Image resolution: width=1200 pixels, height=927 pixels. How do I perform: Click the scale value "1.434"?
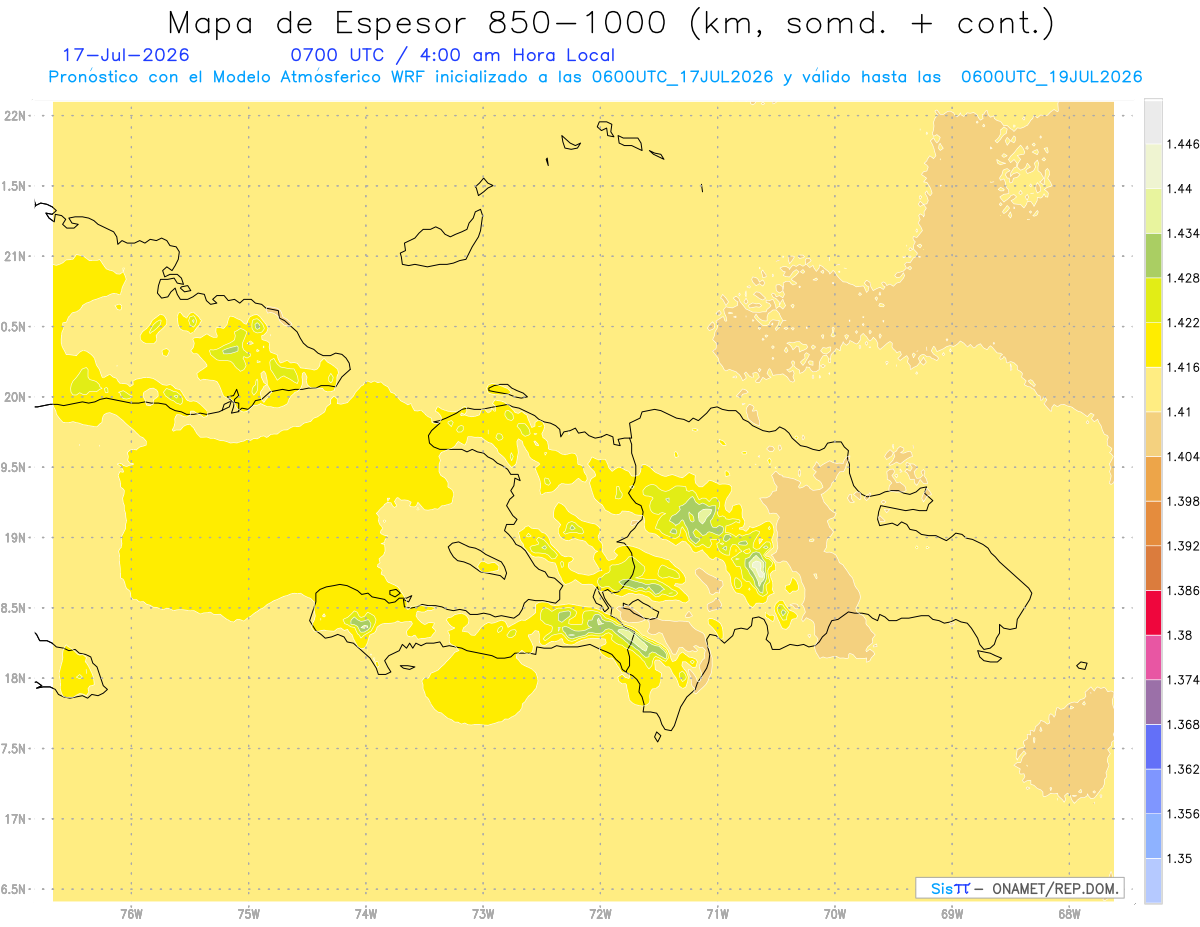point(1182,234)
